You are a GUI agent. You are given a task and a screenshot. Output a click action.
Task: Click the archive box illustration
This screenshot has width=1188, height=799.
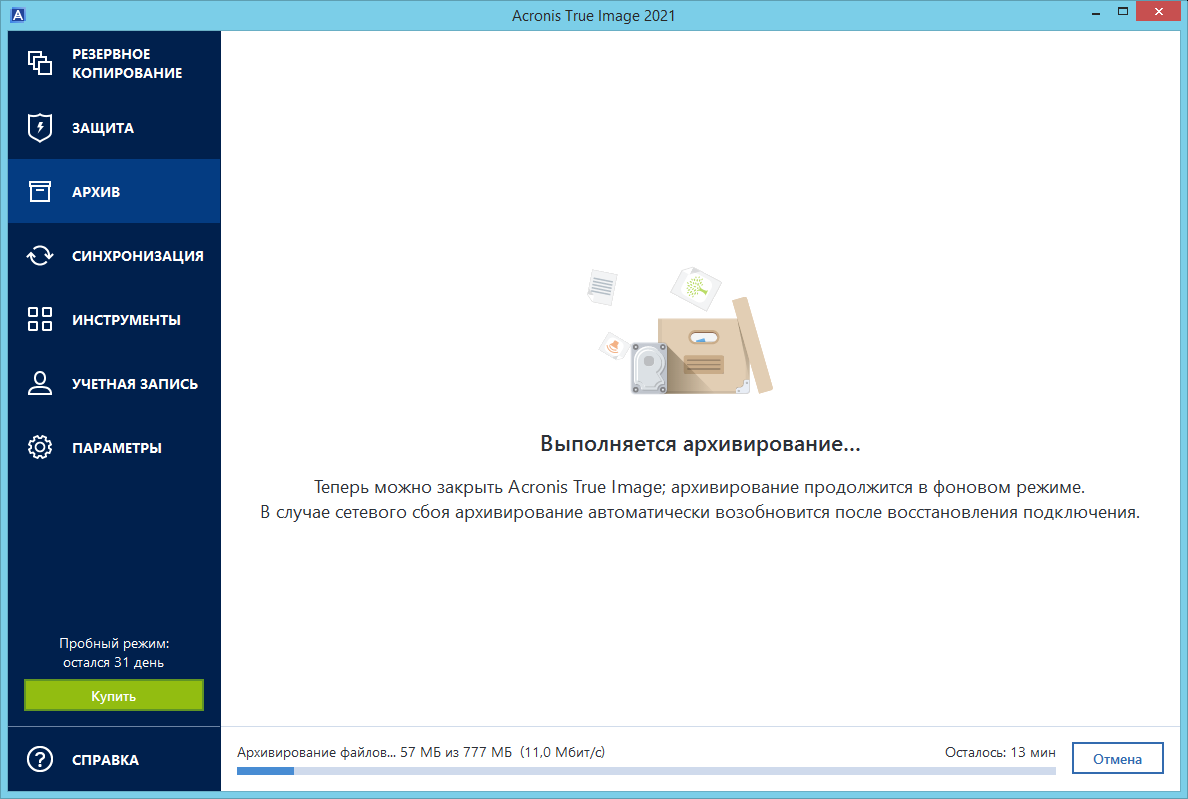[680, 330]
